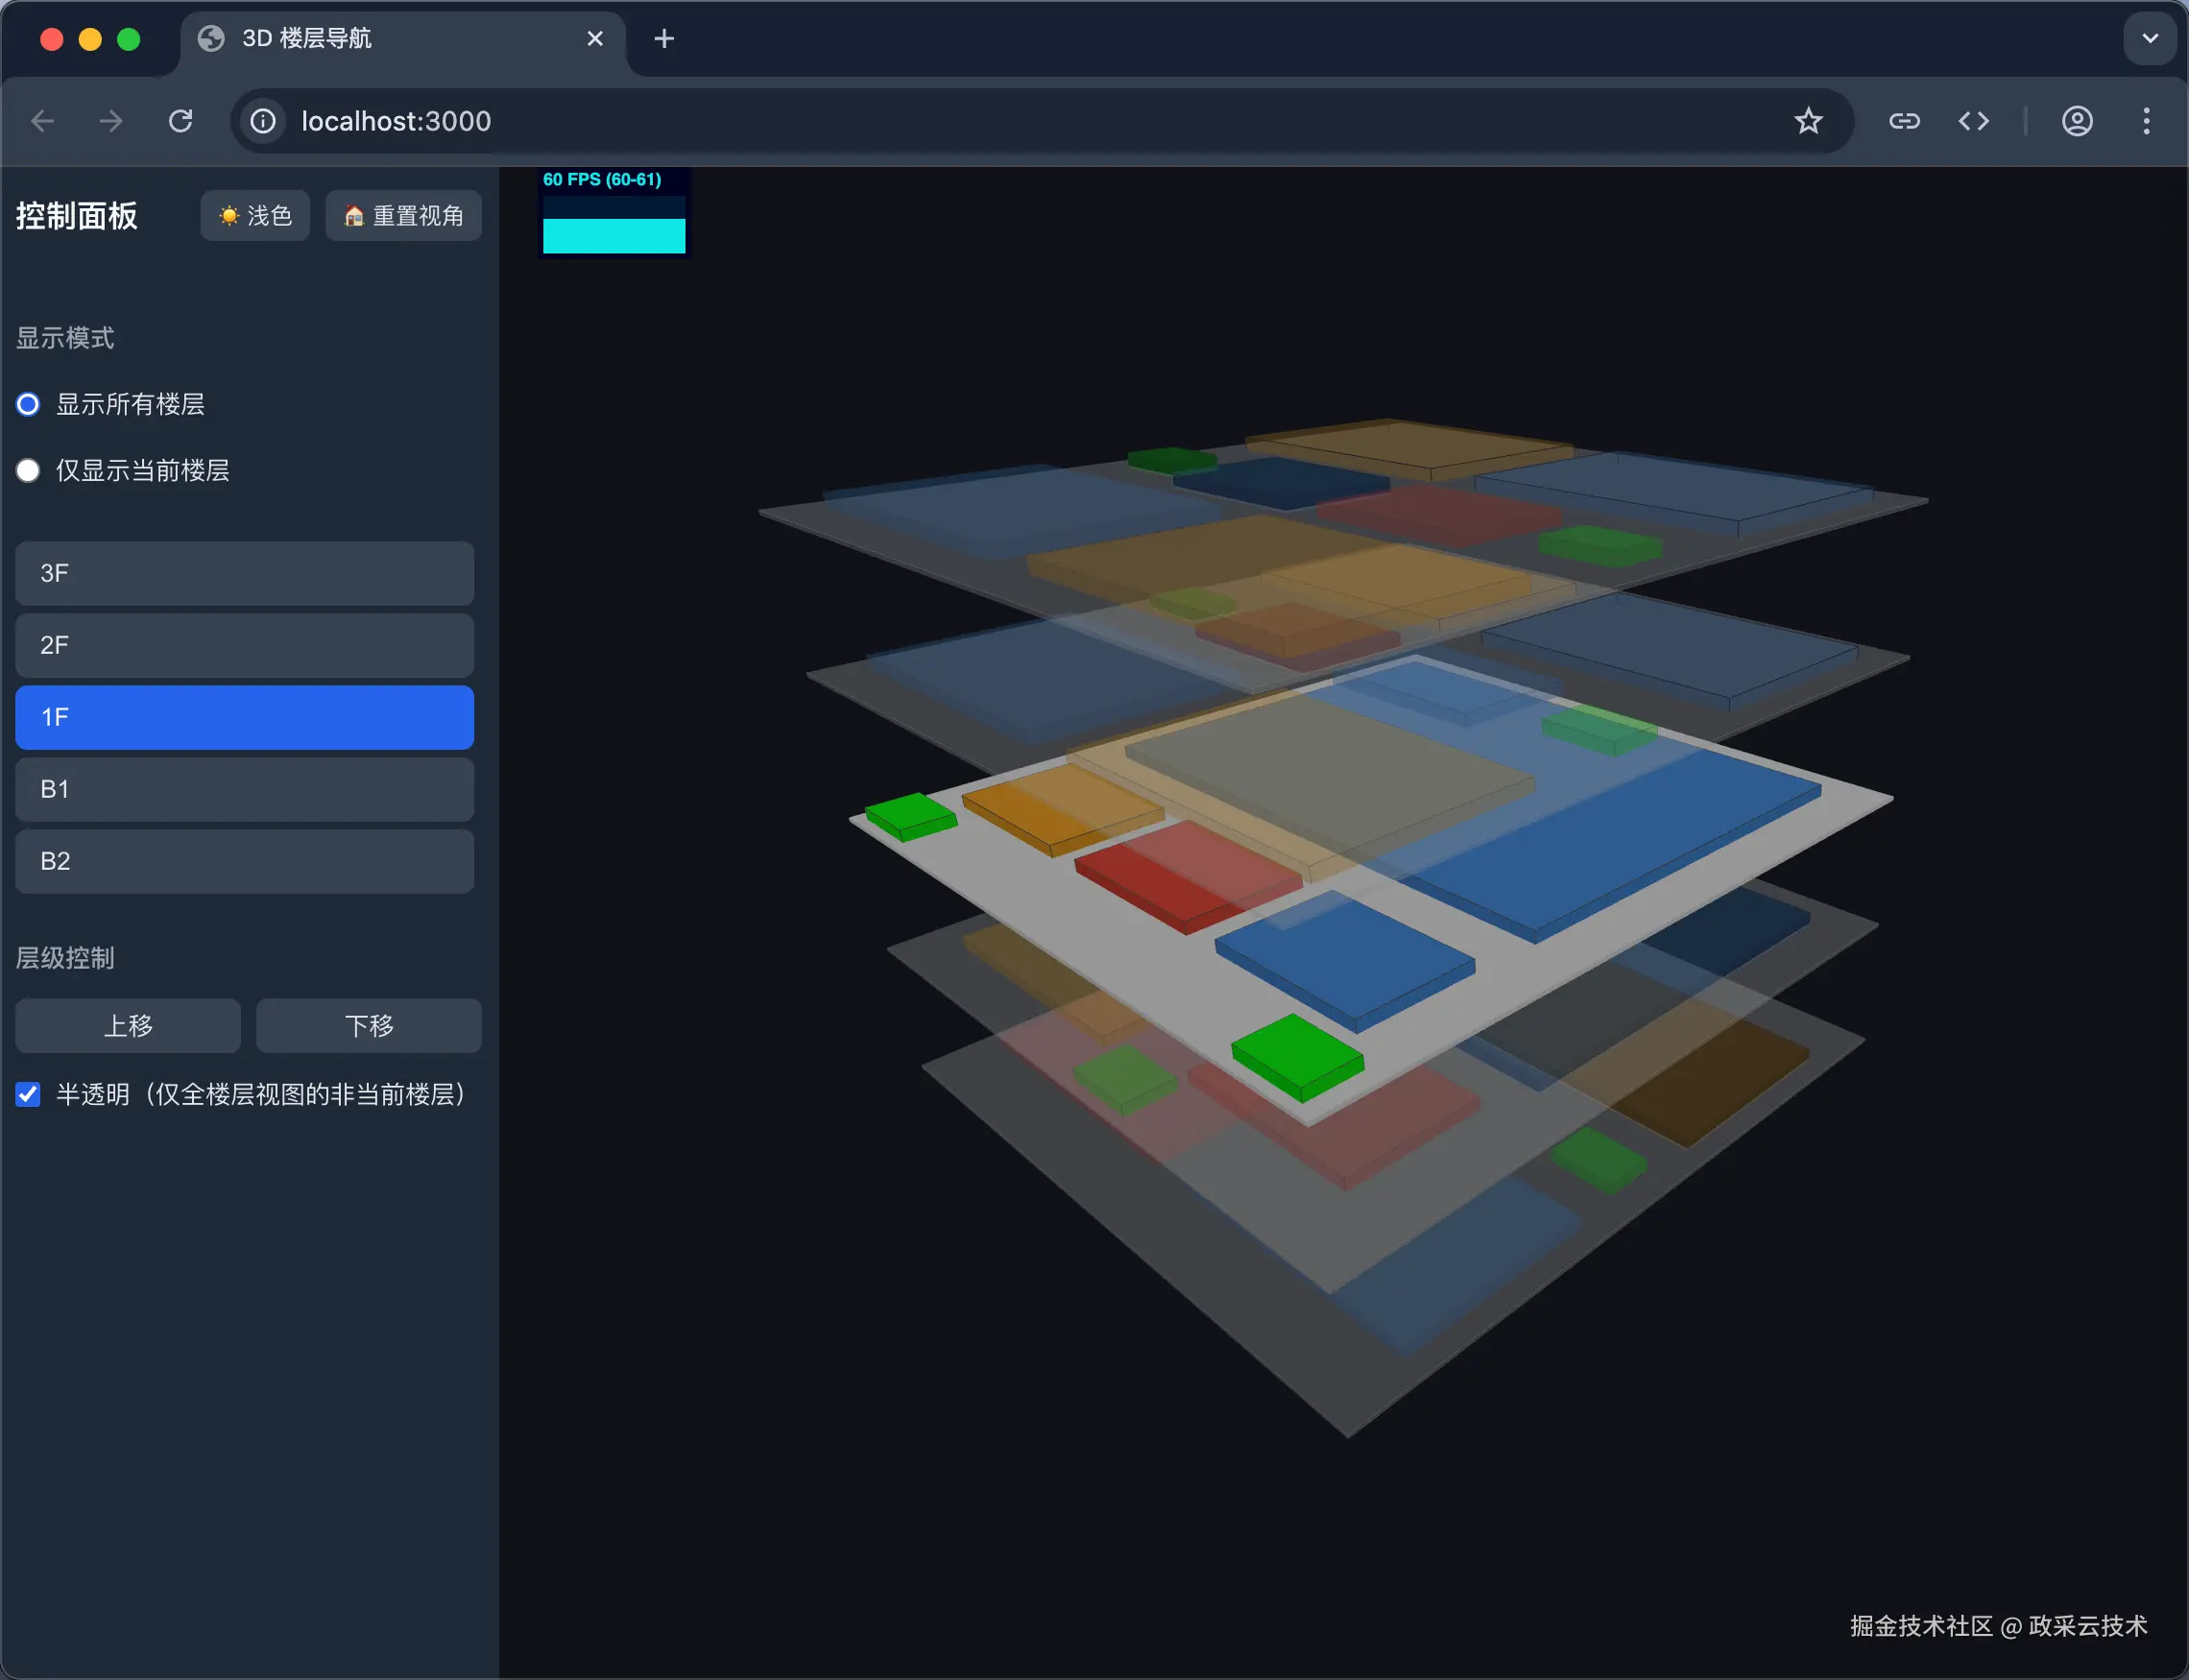The width and height of the screenshot is (2189, 1680).
Task: Bookmark page with star icon
Action: coord(1807,121)
